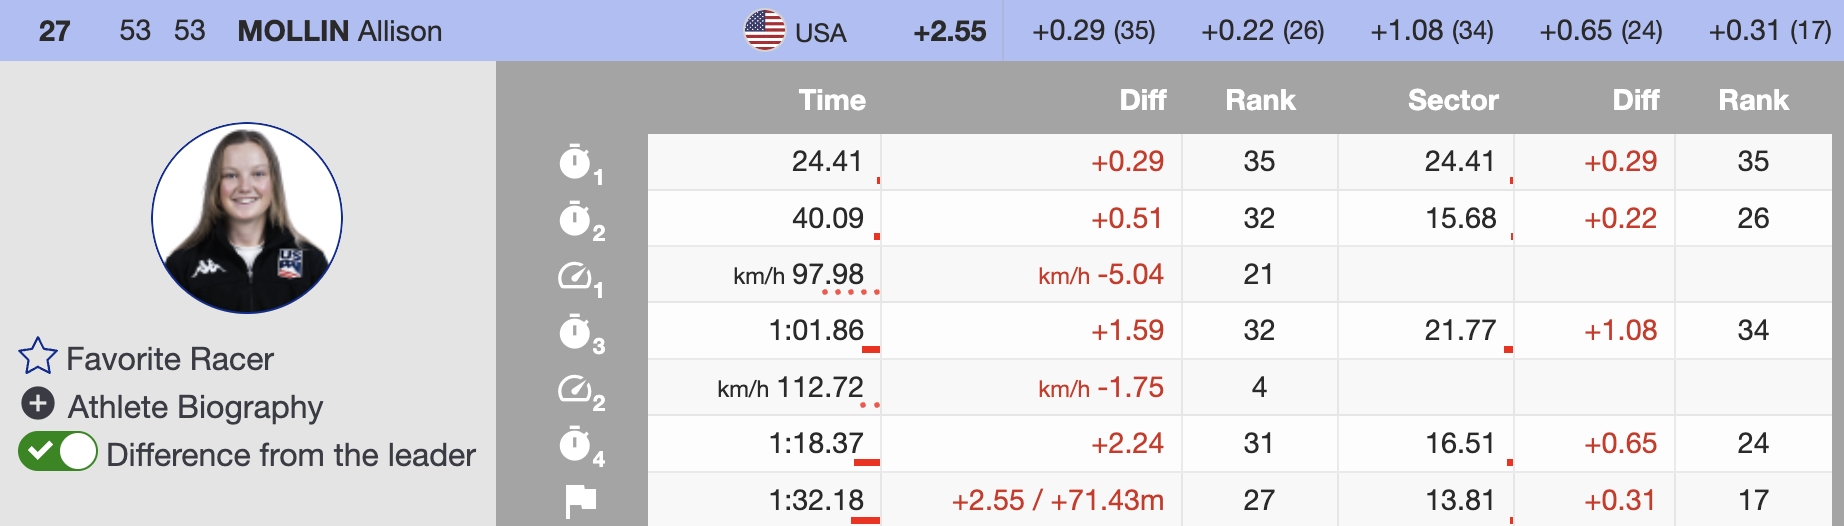Screen dimensions: 1844x526
Task: Toggle Difference from the leader switch
Action: 58,452
